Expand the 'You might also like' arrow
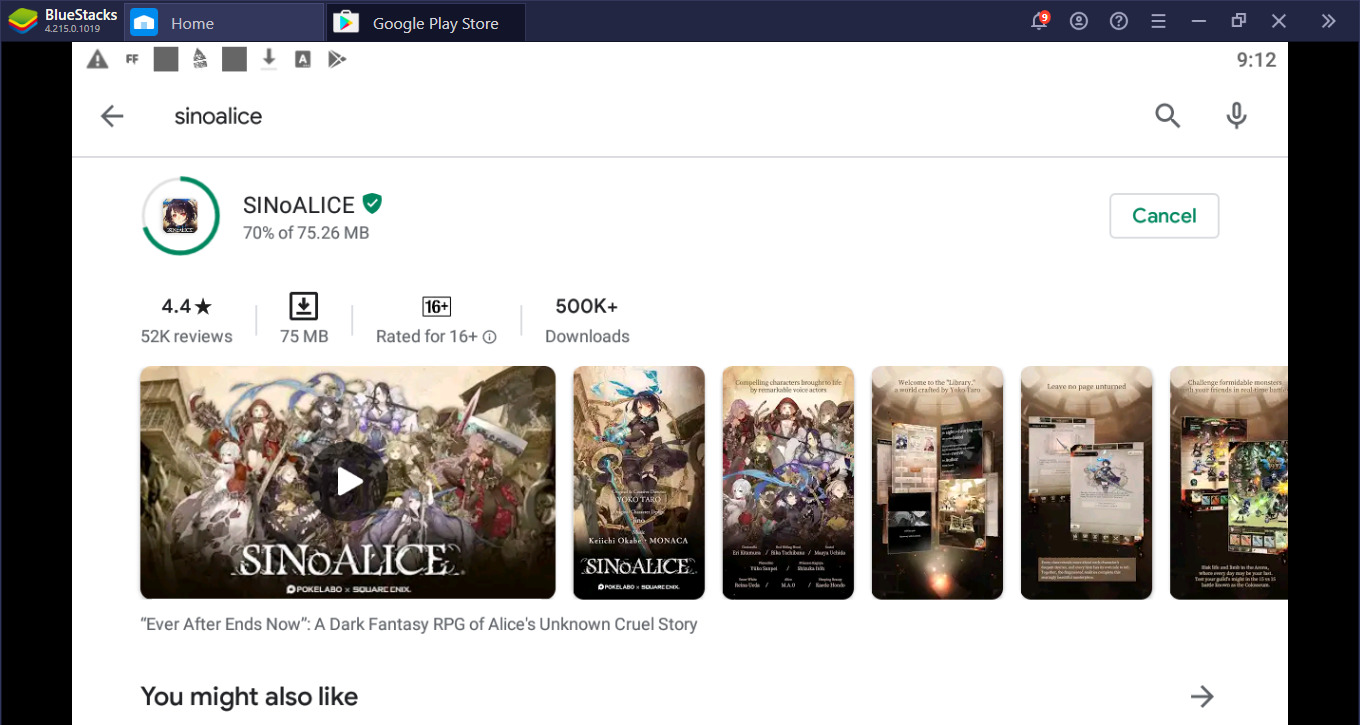Viewport: 1360px width, 725px height. [x=1202, y=696]
